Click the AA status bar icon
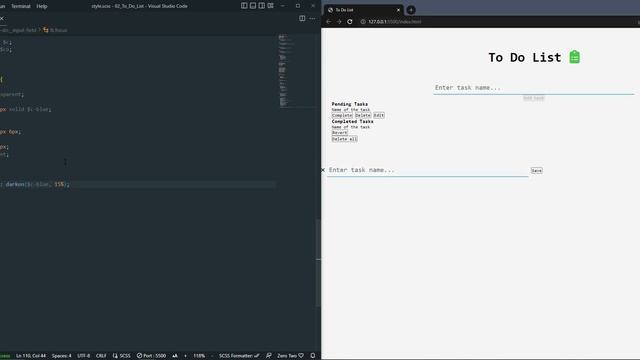Viewport: 640px width, 360px height. point(175,356)
